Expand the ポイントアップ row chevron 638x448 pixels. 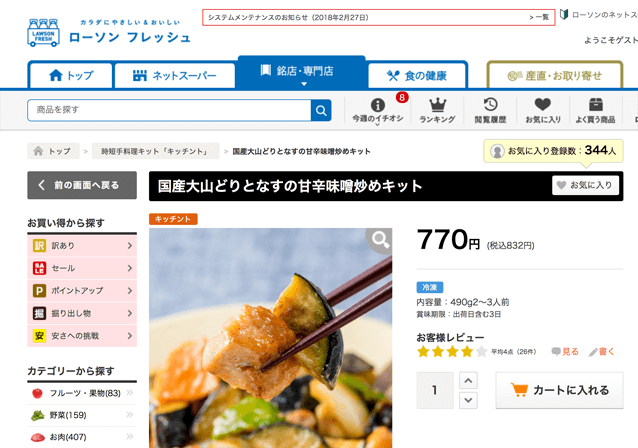coord(130,291)
